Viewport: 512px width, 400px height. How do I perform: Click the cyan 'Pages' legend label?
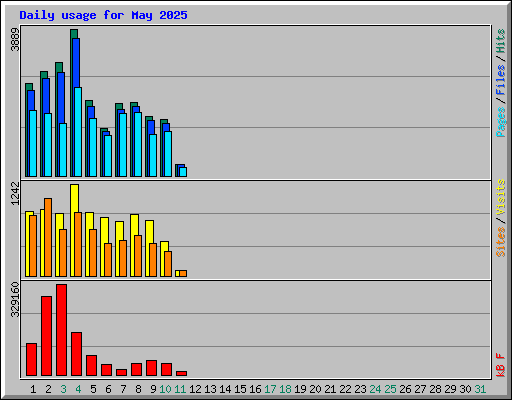click(x=500, y=122)
